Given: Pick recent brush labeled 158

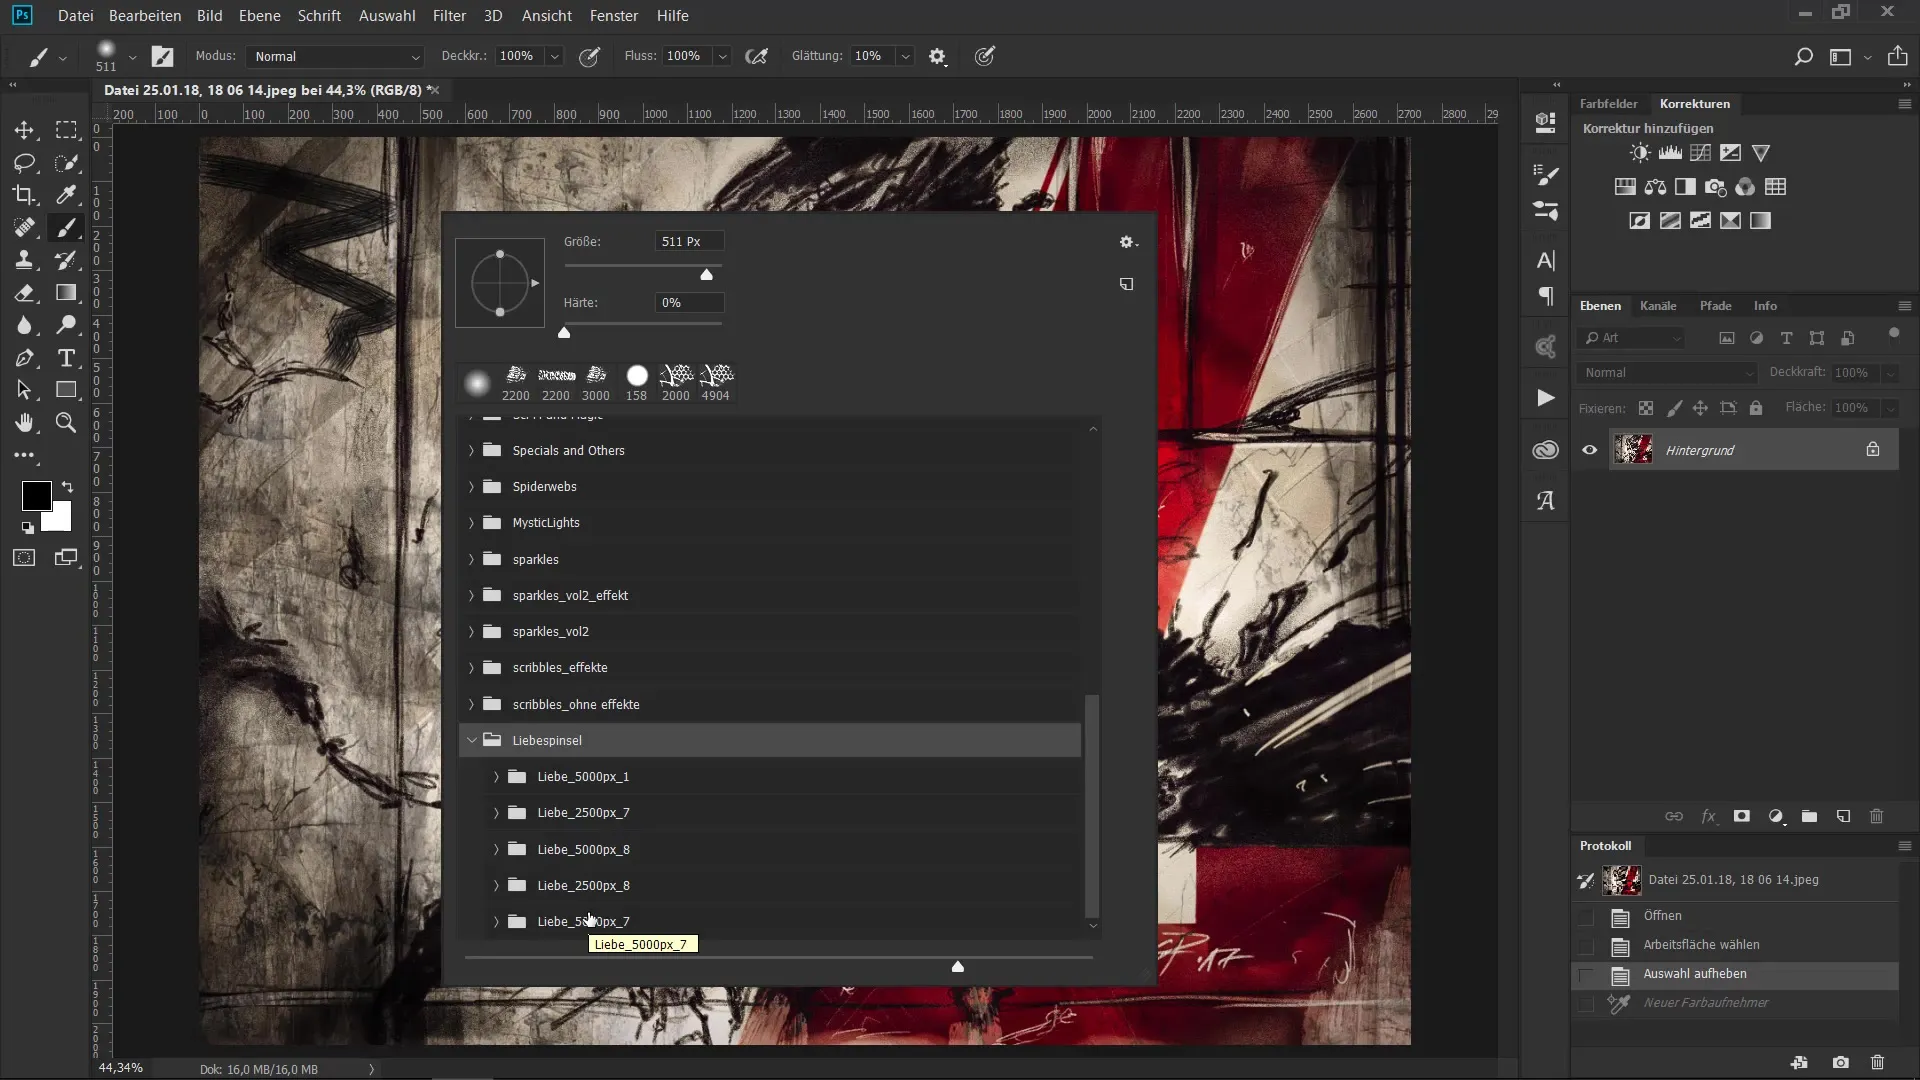Looking at the screenshot, I should tap(637, 382).
